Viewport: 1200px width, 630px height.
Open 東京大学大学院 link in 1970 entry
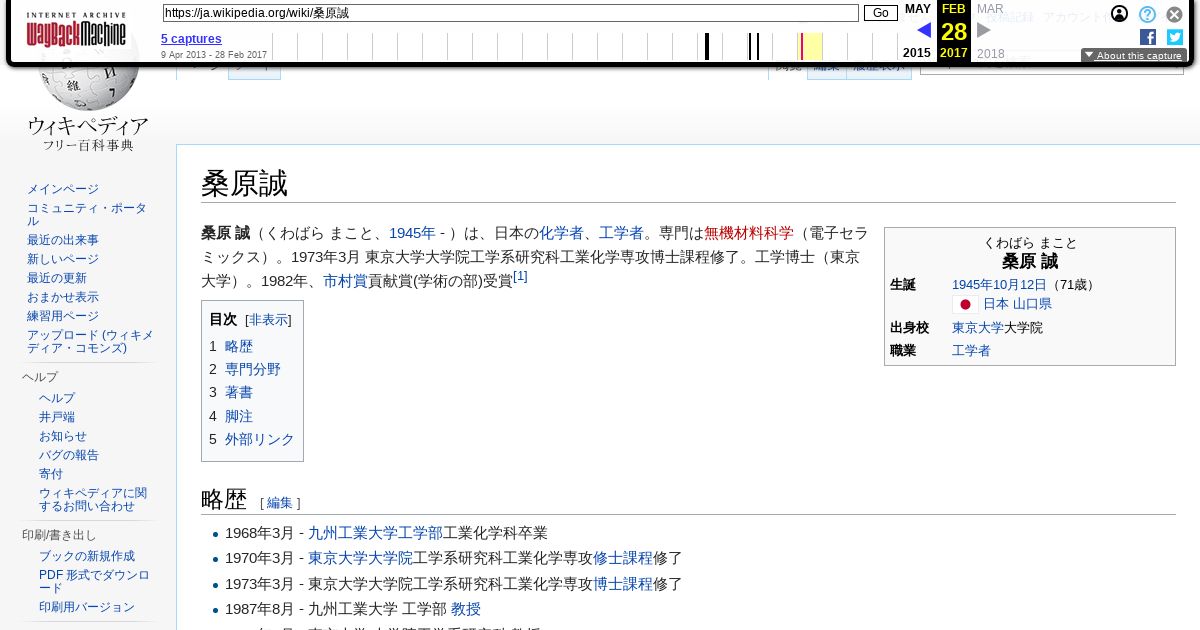pyautogui.click(x=360, y=558)
